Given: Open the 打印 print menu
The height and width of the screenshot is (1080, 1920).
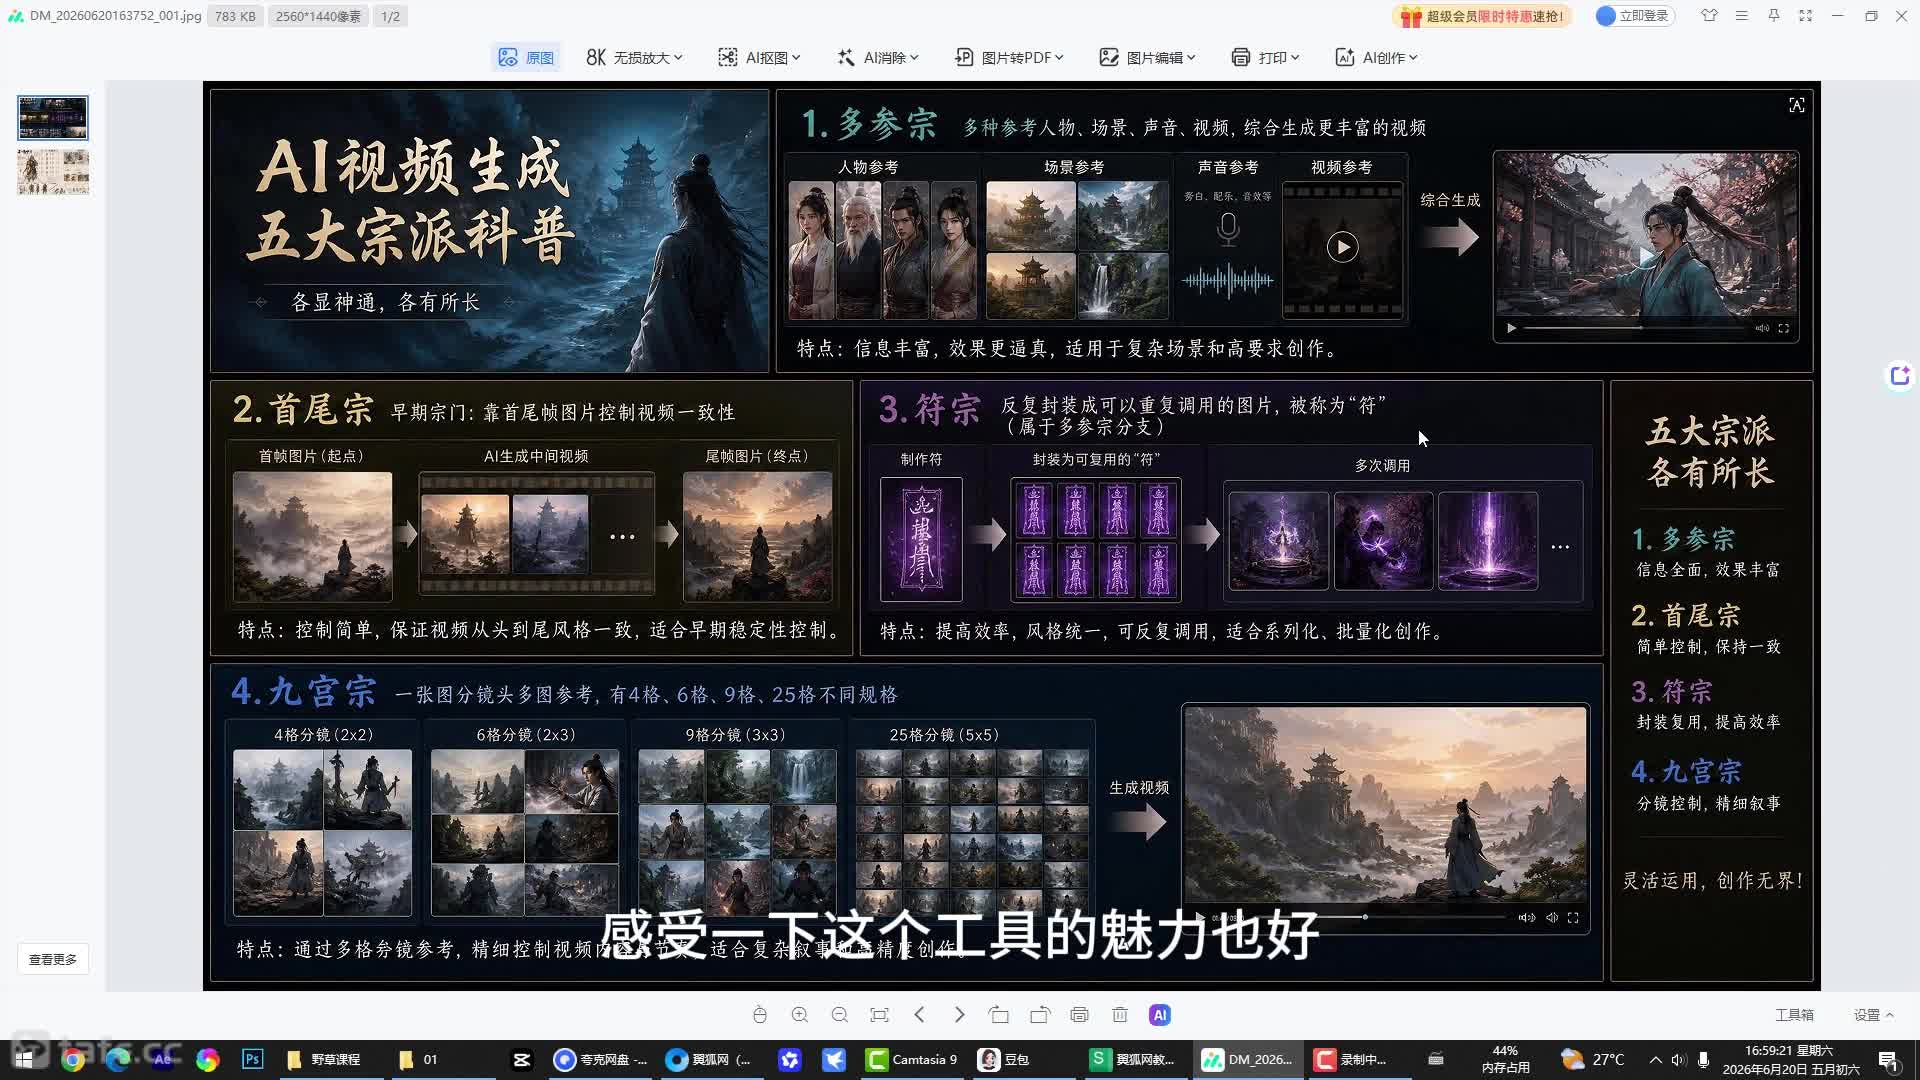Looking at the screenshot, I should tap(1265, 57).
